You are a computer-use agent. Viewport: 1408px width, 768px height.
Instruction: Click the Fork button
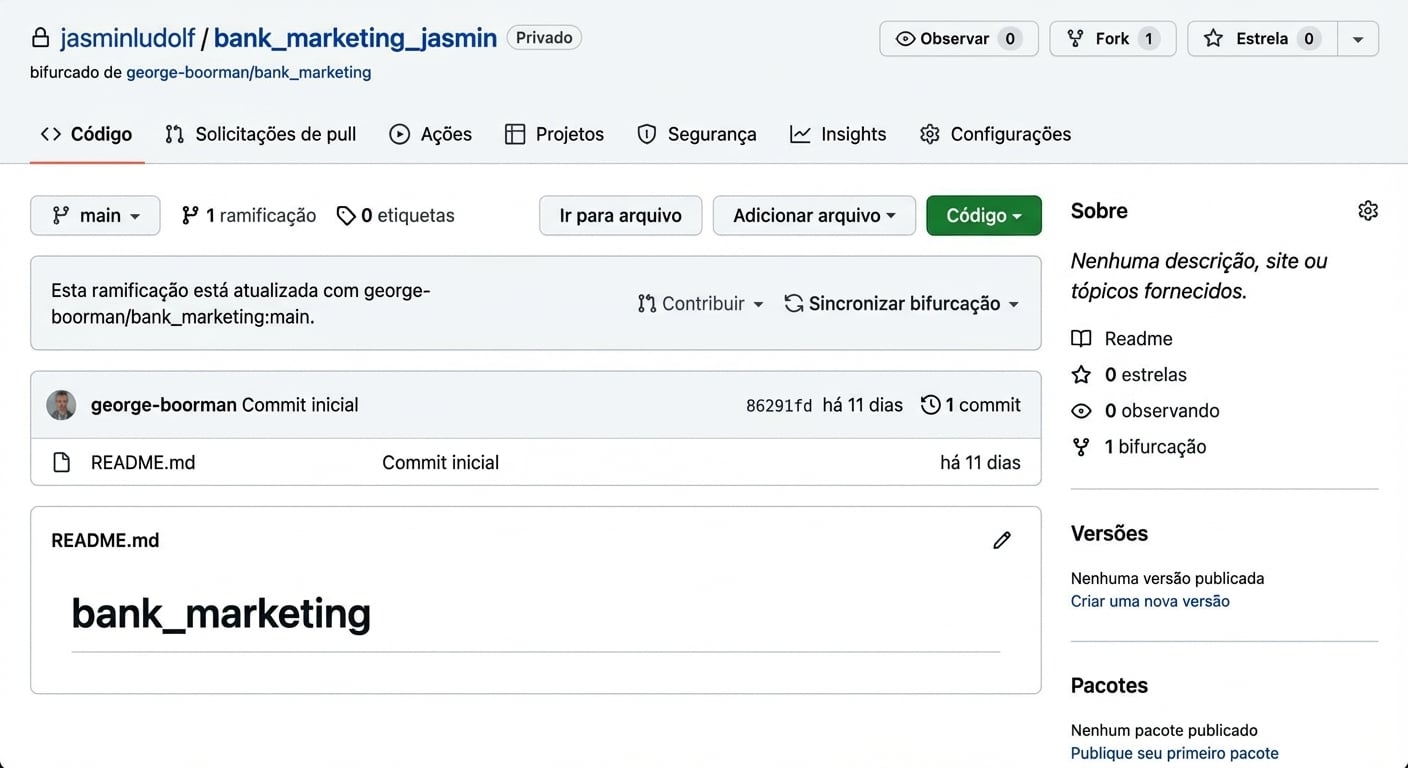[x=1112, y=39]
